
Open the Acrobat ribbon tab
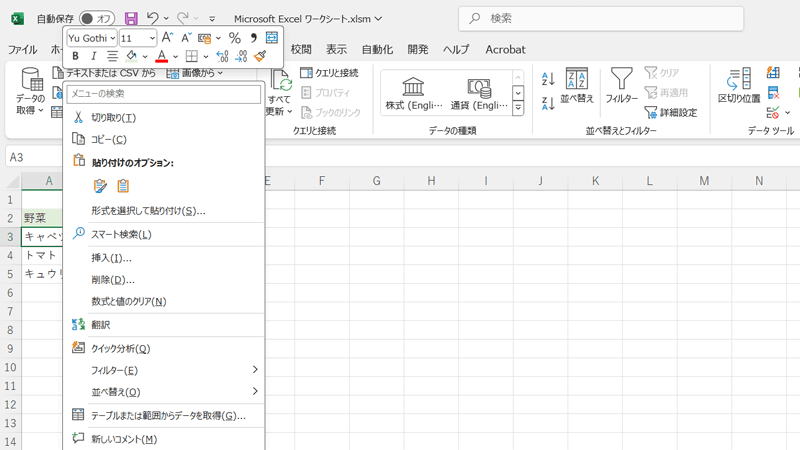point(505,49)
